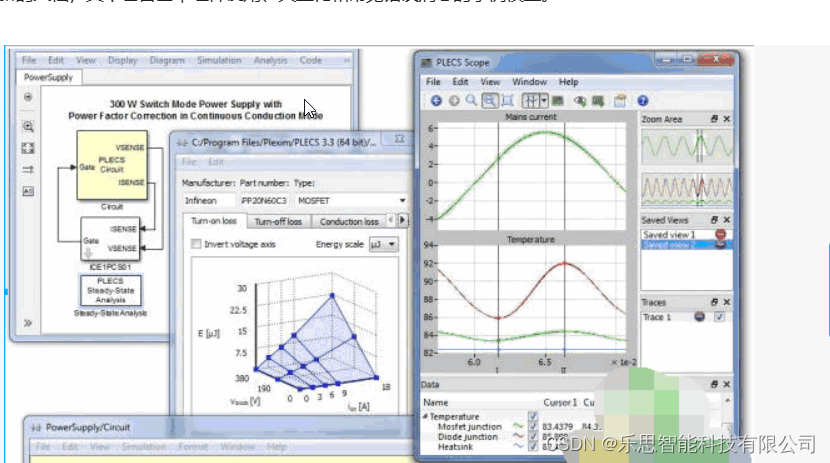This screenshot has width=830, height=463.
Task: Click the gray forward arrow in Scope toolbar
Action: (x=454, y=101)
